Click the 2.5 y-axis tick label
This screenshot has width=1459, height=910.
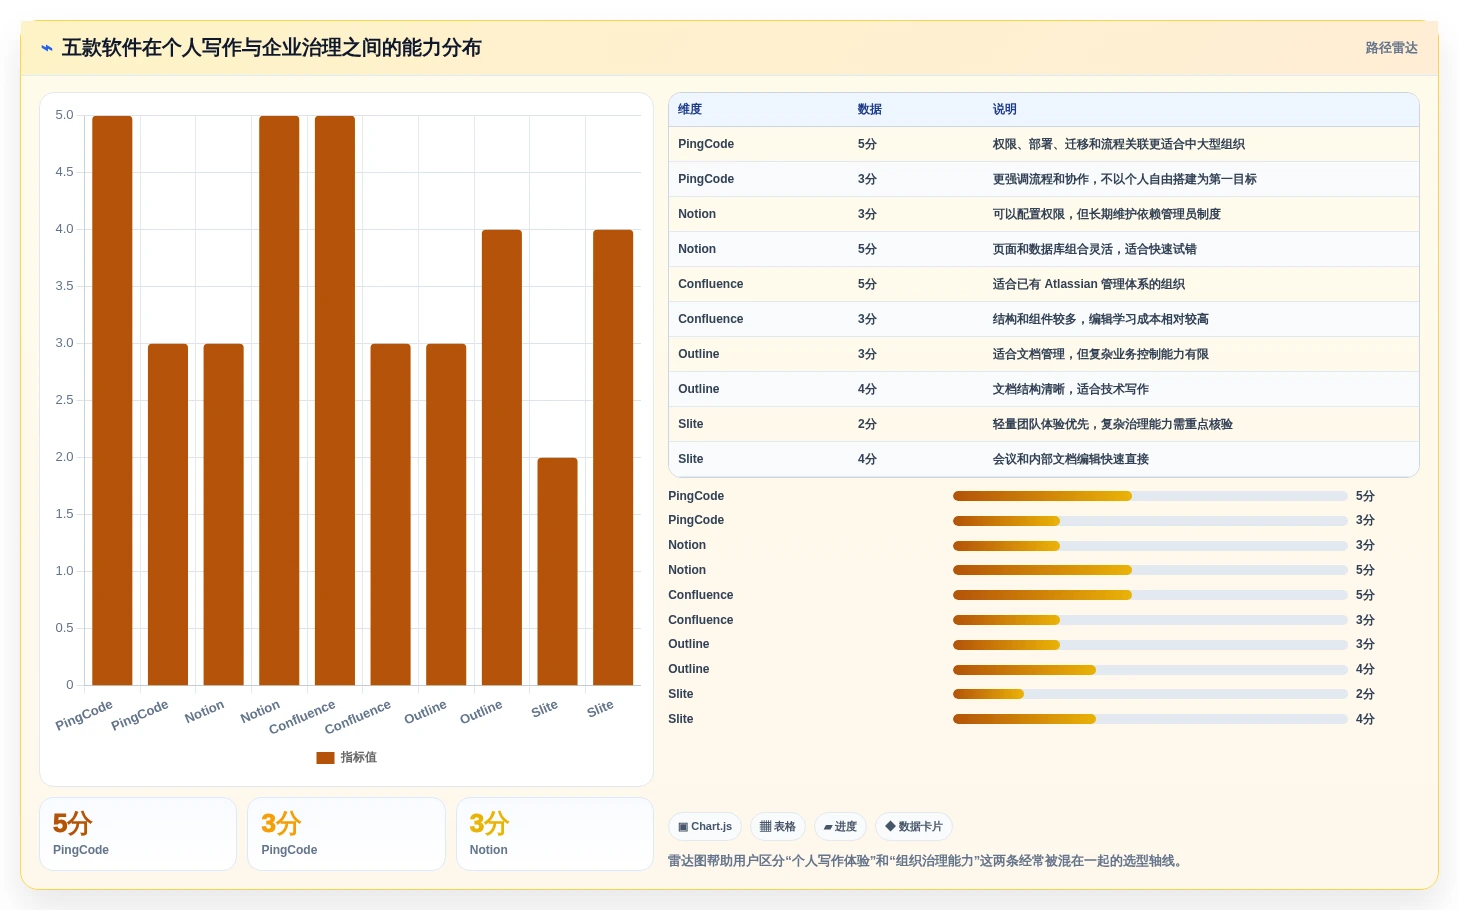coord(64,400)
